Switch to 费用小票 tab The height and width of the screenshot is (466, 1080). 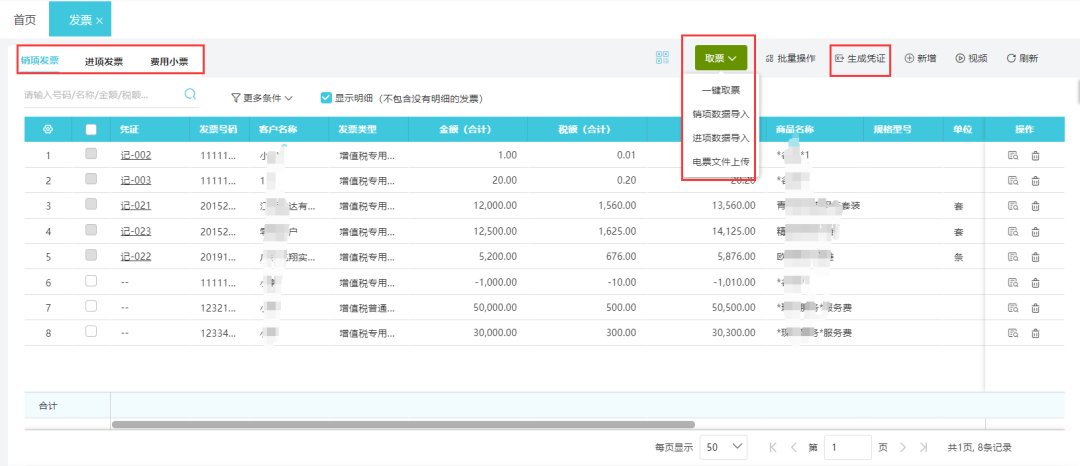point(169,61)
